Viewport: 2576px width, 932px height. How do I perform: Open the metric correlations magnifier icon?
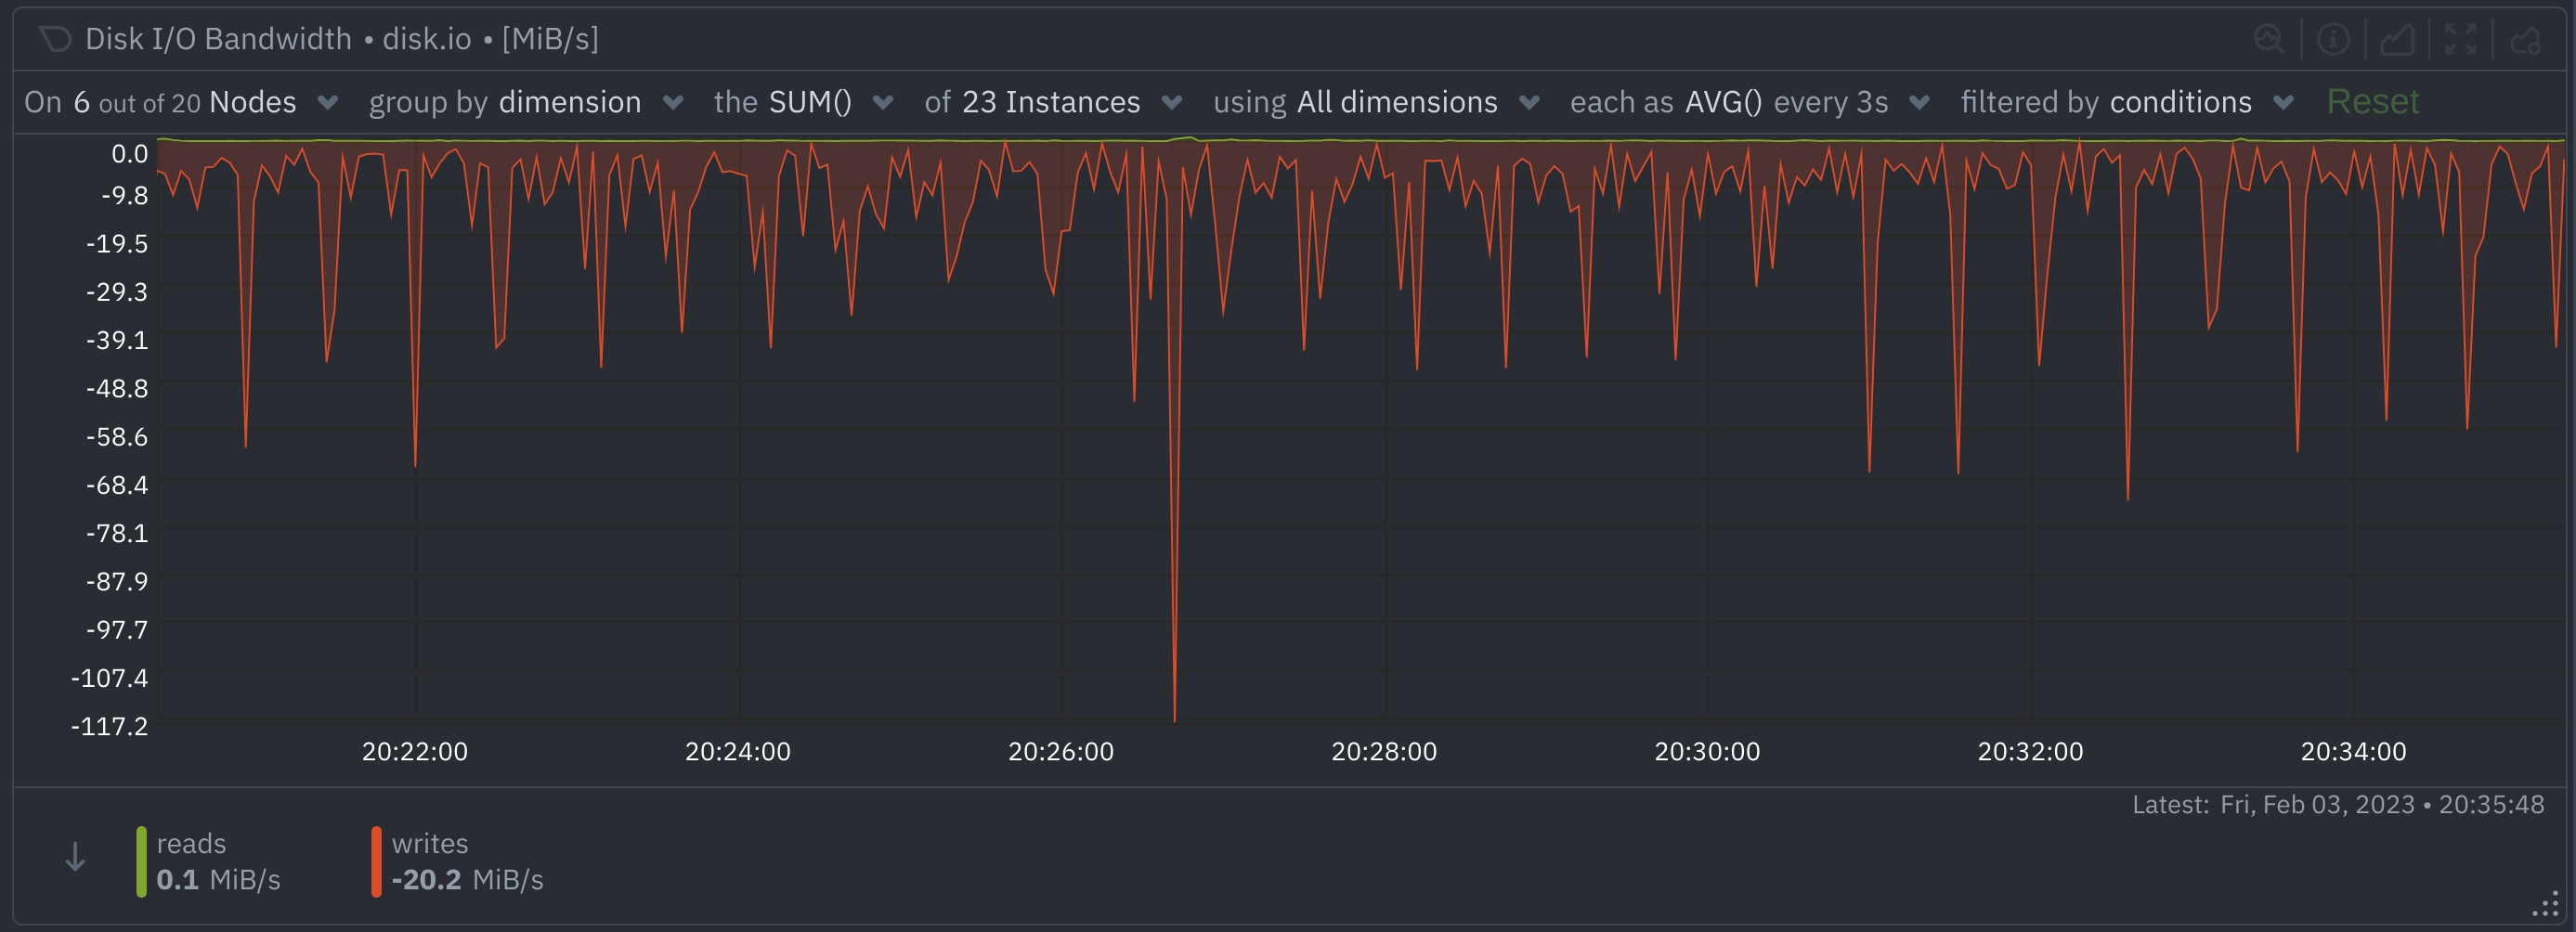tap(2268, 39)
